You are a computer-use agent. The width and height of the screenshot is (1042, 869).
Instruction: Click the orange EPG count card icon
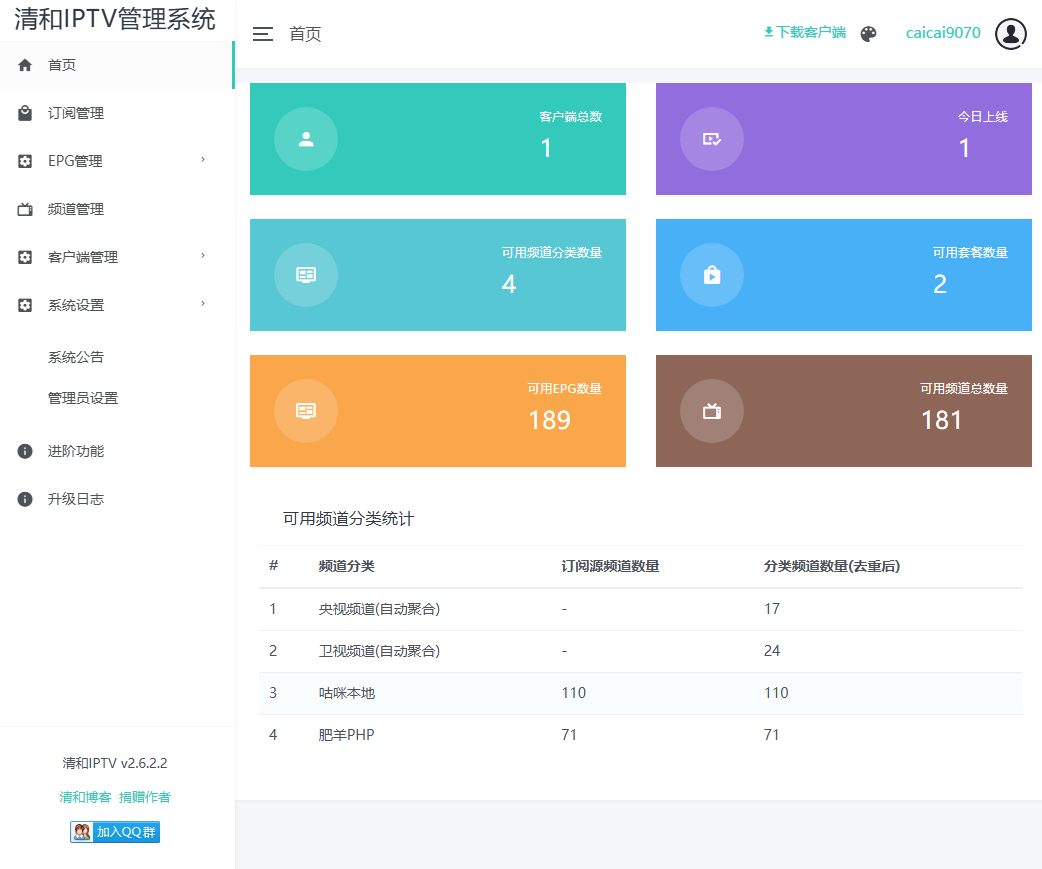[x=306, y=411]
